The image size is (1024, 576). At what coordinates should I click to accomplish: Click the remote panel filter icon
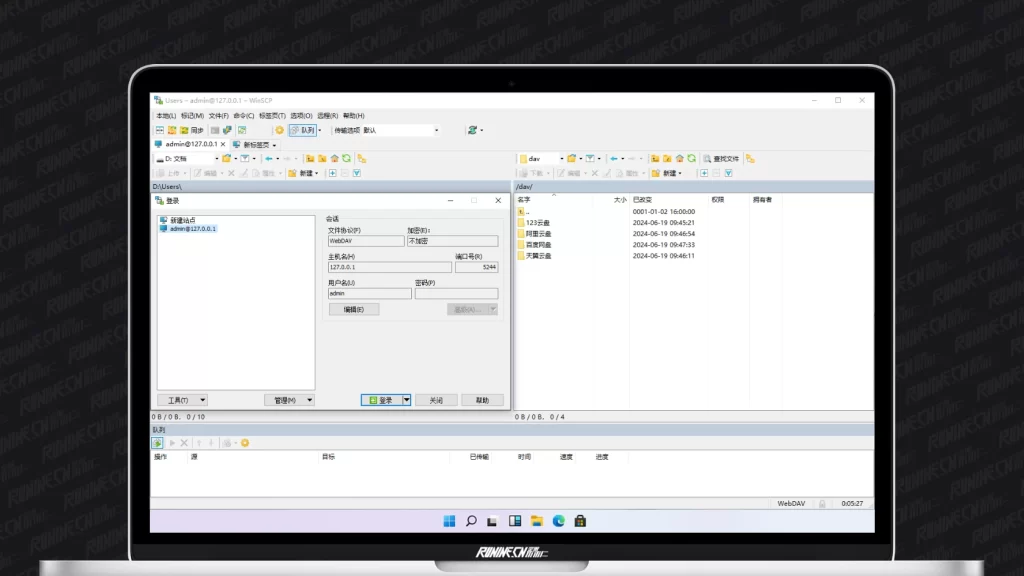point(591,158)
